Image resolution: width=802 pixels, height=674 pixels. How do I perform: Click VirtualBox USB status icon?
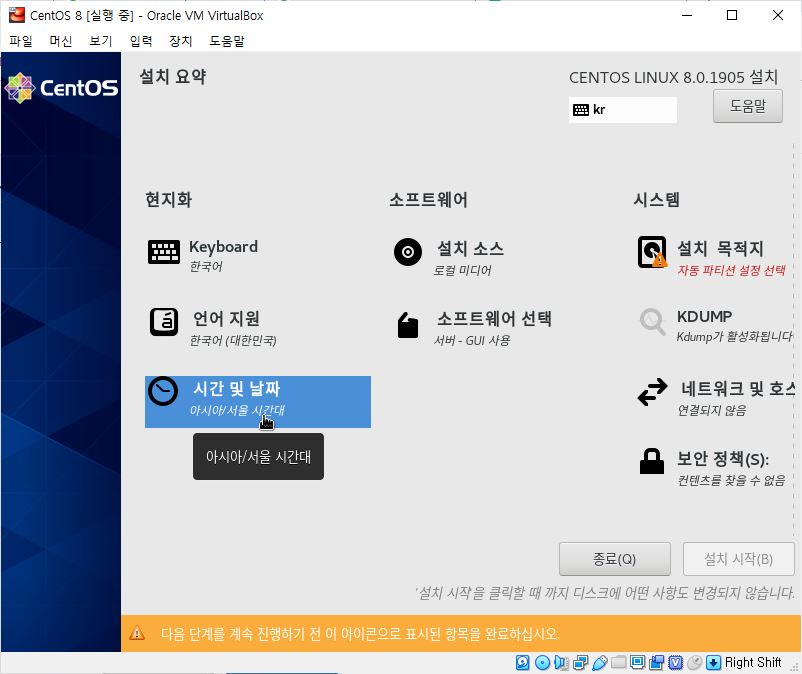[599, 663]
